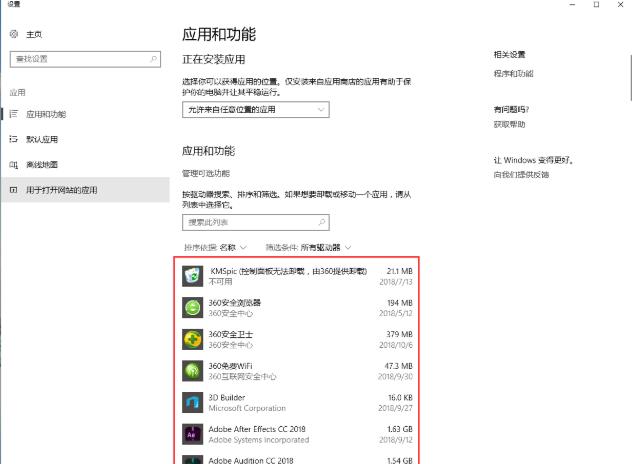The height and width of the screenshot is (464, 632).
Task: Click the home icon beside 主页
Action: 14,34
